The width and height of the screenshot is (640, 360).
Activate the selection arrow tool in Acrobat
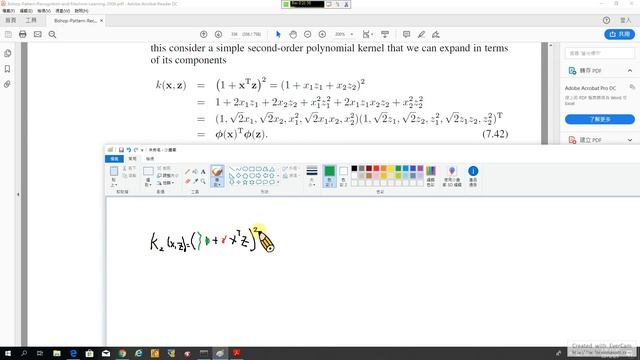(278, 34)
